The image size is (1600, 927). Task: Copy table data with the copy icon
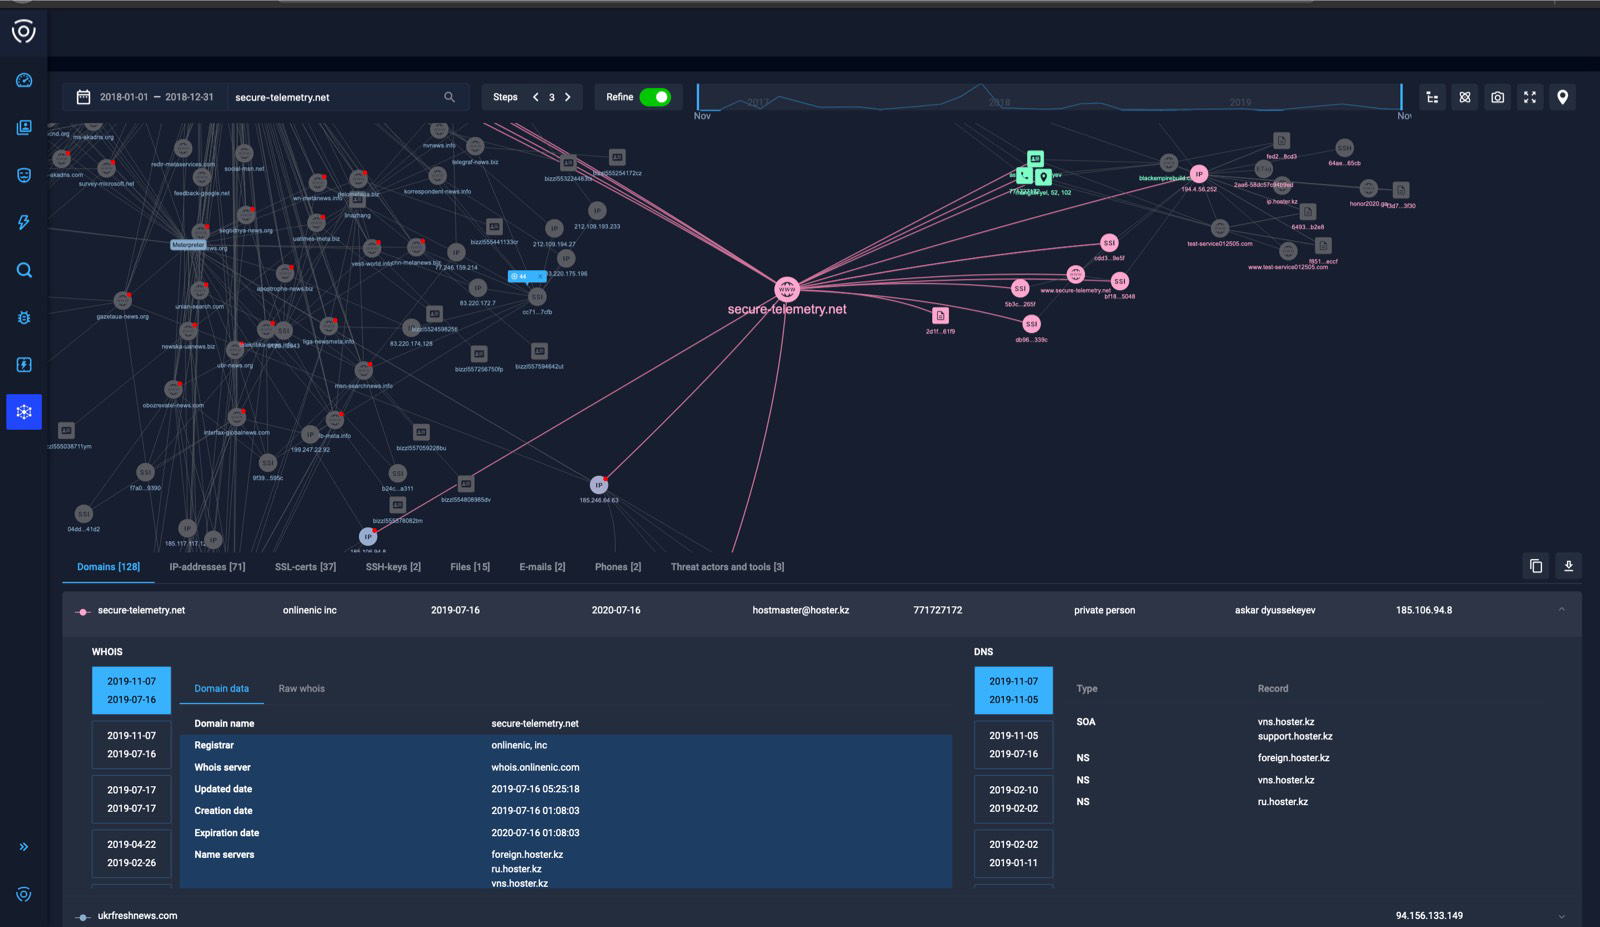coord(1536,566)
